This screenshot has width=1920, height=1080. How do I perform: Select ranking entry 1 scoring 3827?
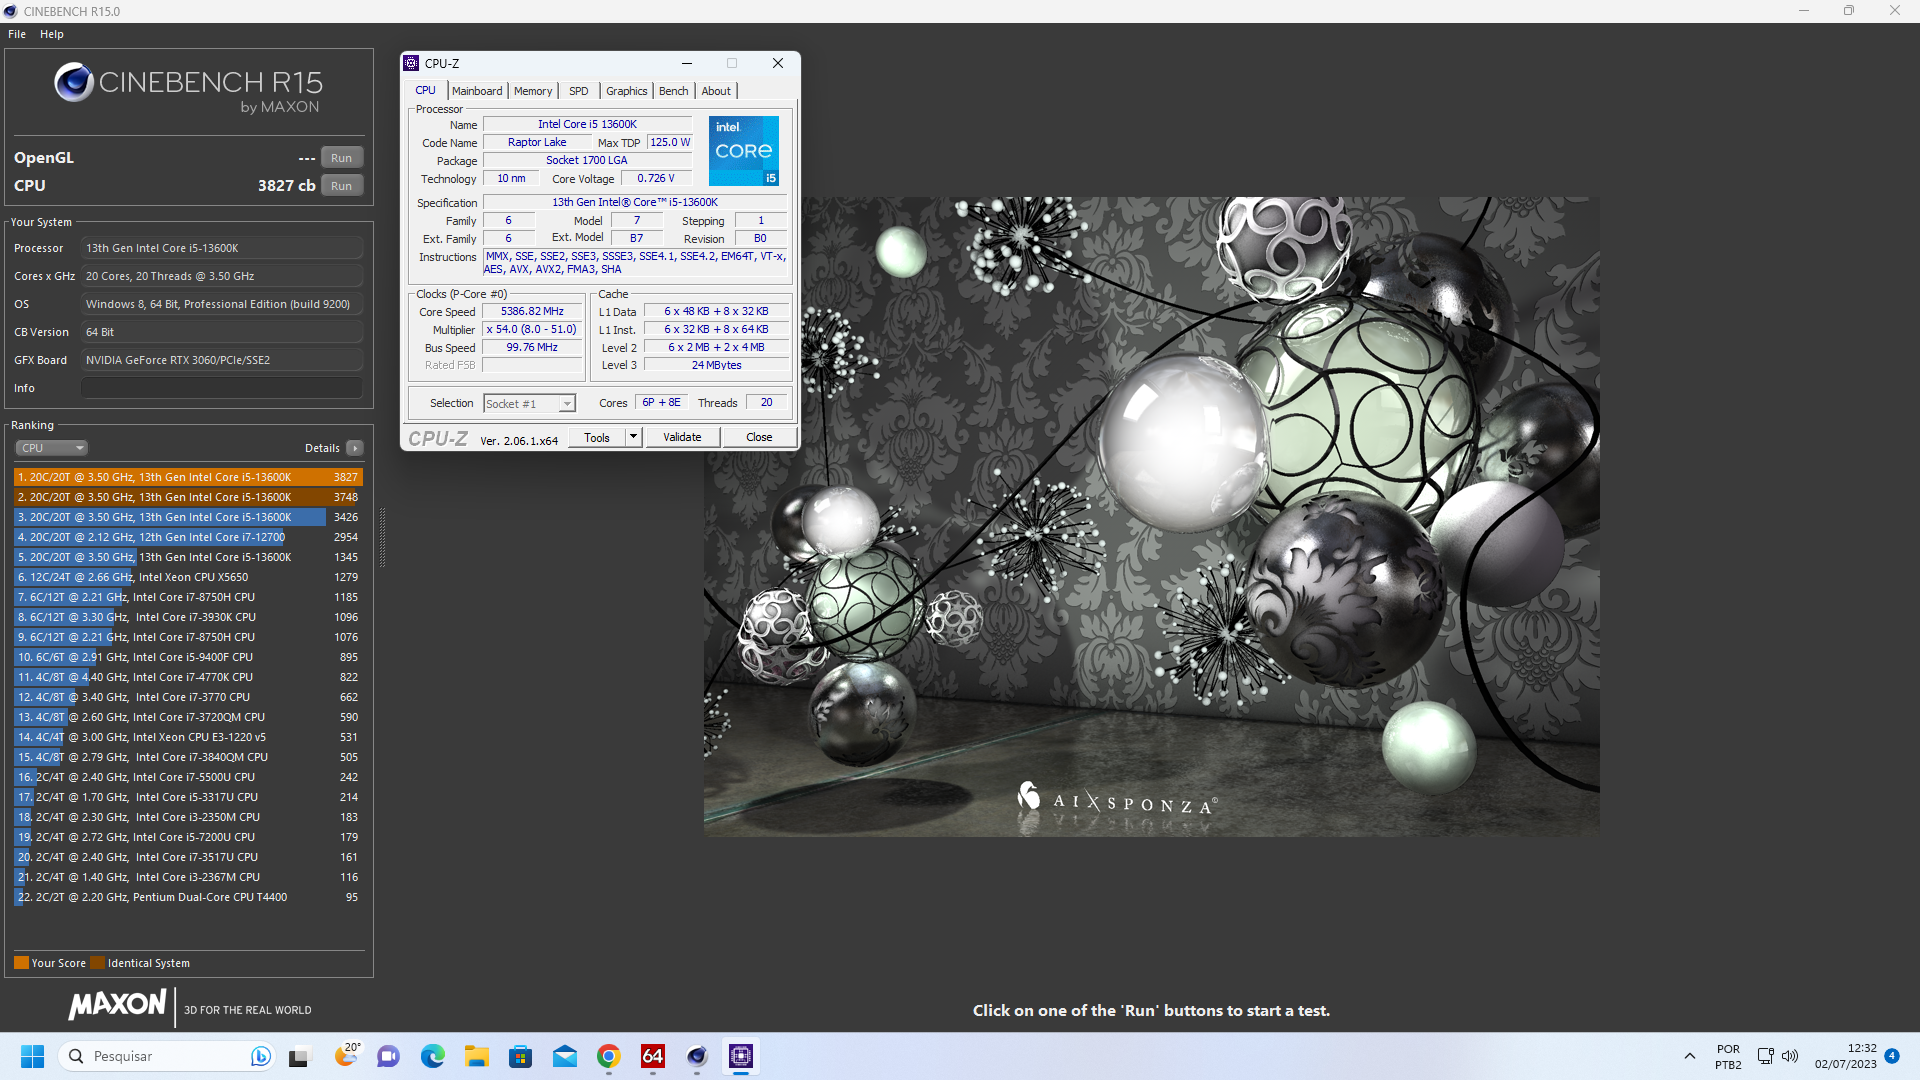pyautogui.click(x=188, y=477)
